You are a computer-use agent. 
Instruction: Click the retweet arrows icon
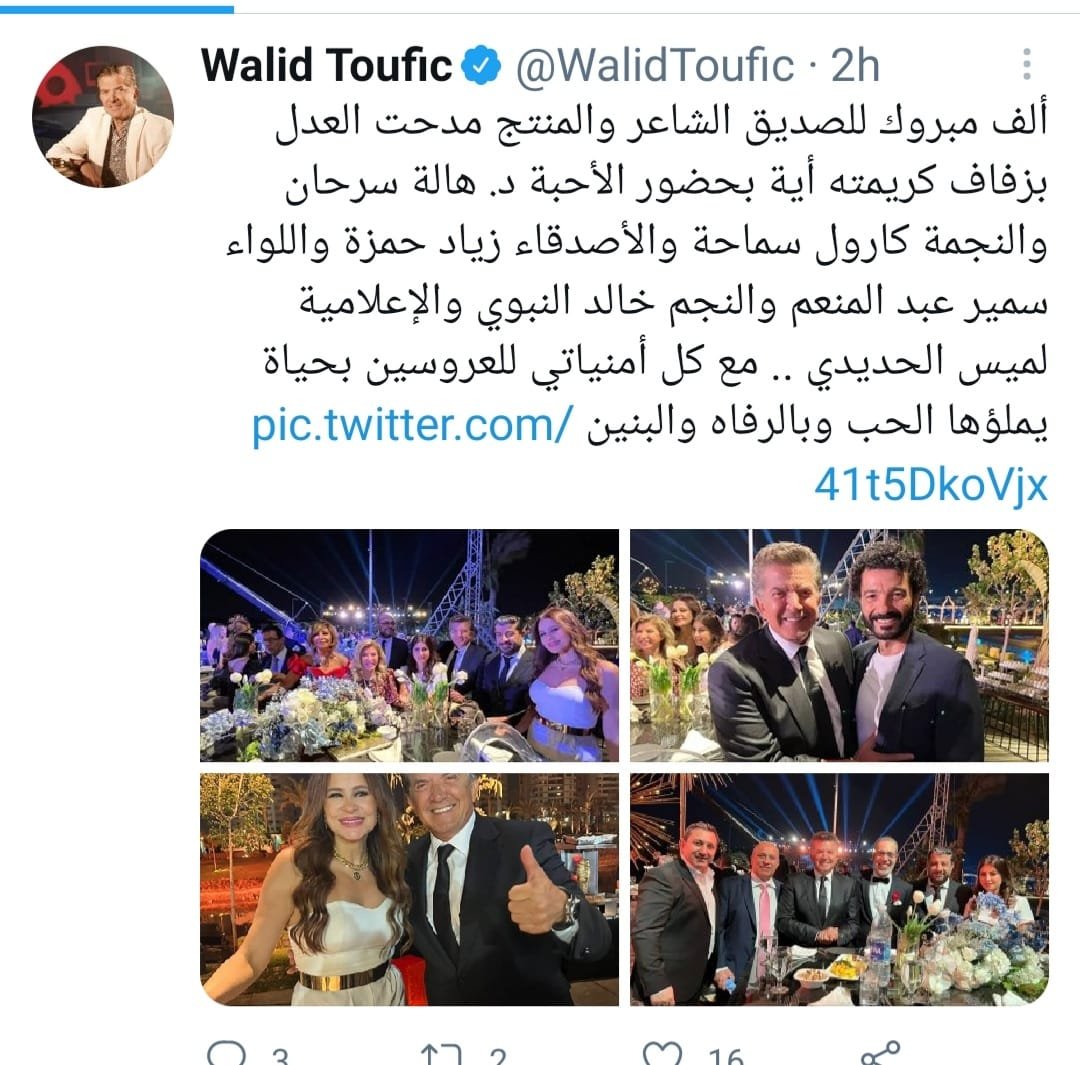[x=441, y=1054]
